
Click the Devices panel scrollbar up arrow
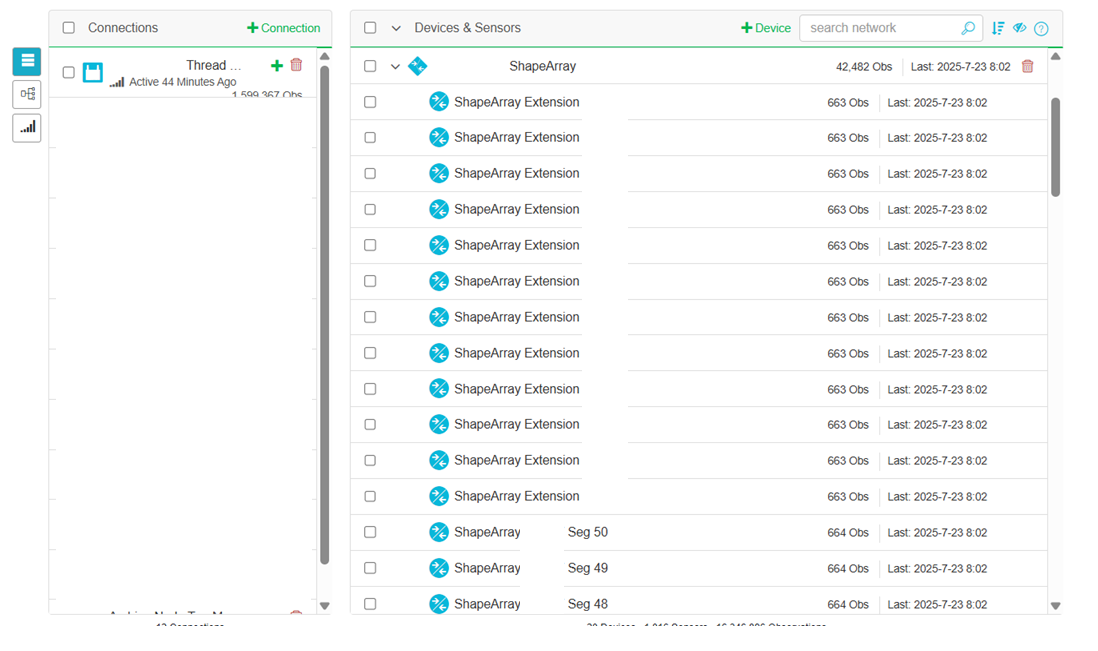click(x=1055, y=56)
